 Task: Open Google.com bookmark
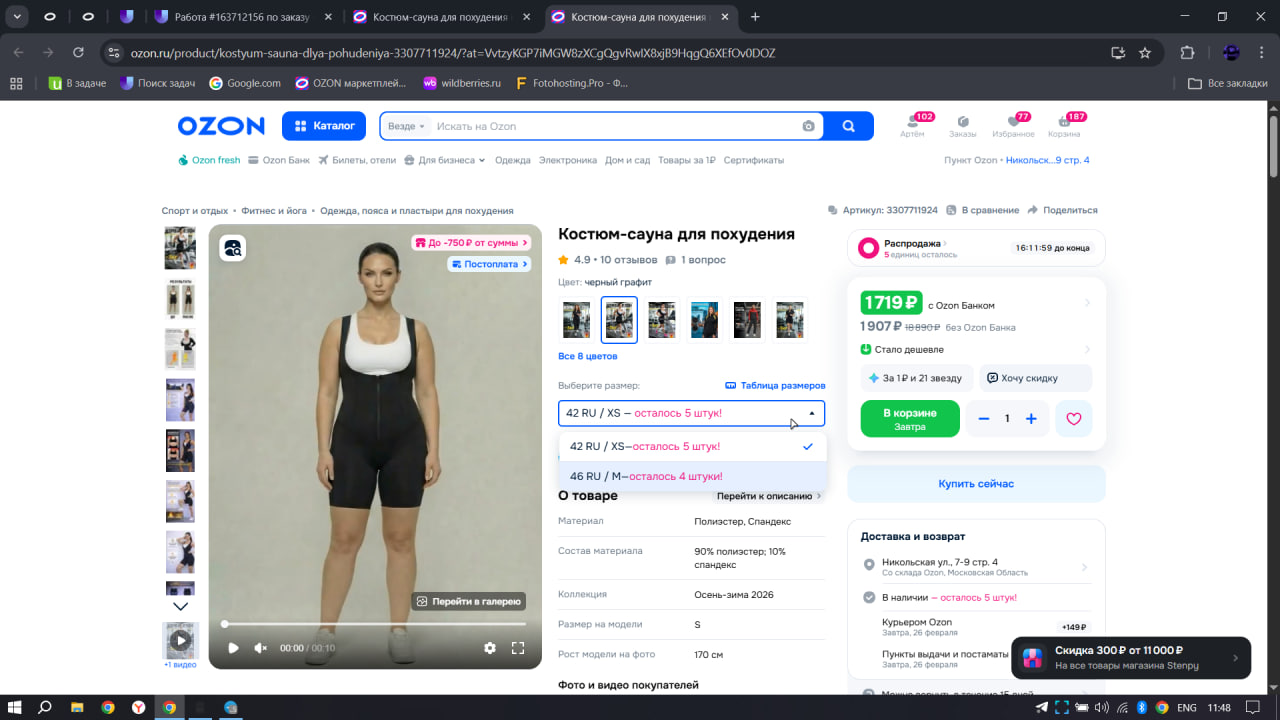coord(245,83)
